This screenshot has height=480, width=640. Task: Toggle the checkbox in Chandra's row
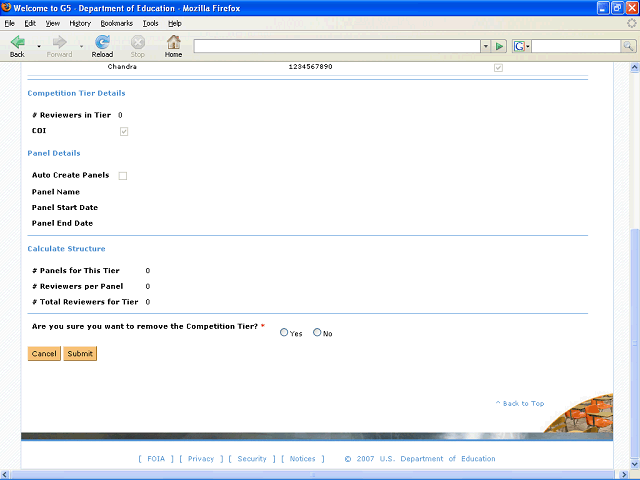click(498, 68)
